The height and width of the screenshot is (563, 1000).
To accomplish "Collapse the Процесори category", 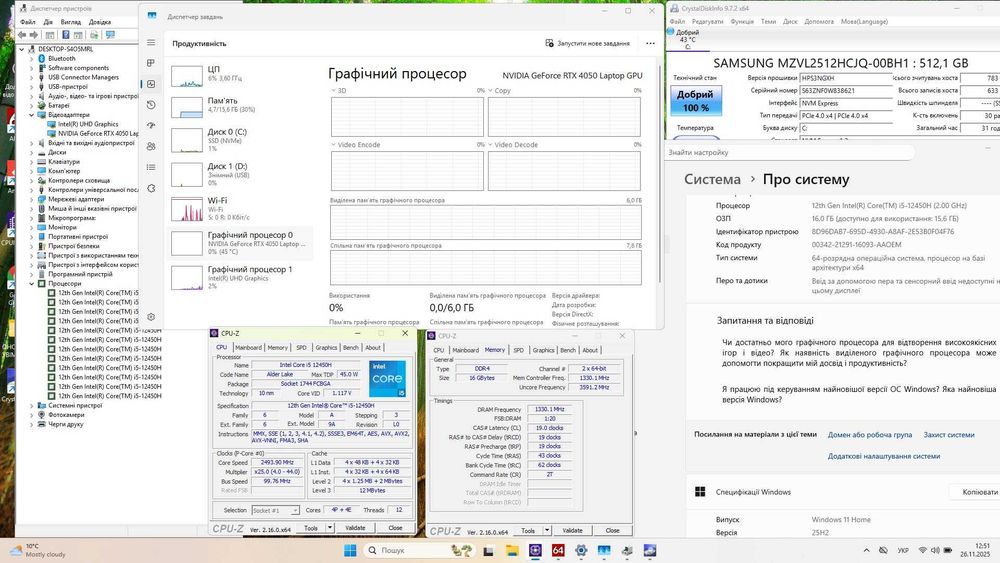I will [31, 284].
